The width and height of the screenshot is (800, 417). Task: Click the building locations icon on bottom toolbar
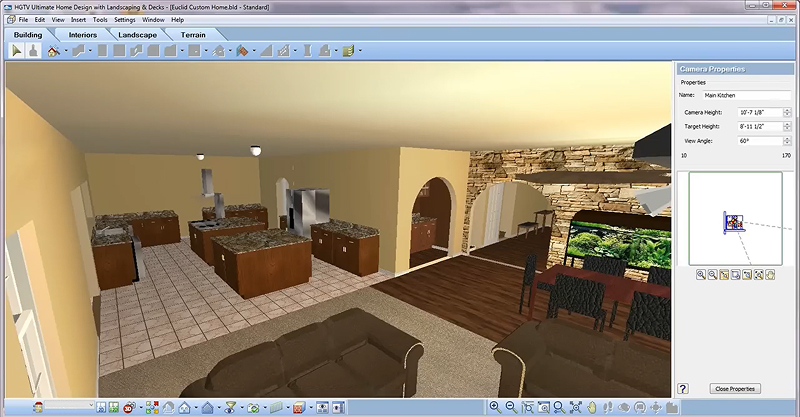[x=38, y=407]
